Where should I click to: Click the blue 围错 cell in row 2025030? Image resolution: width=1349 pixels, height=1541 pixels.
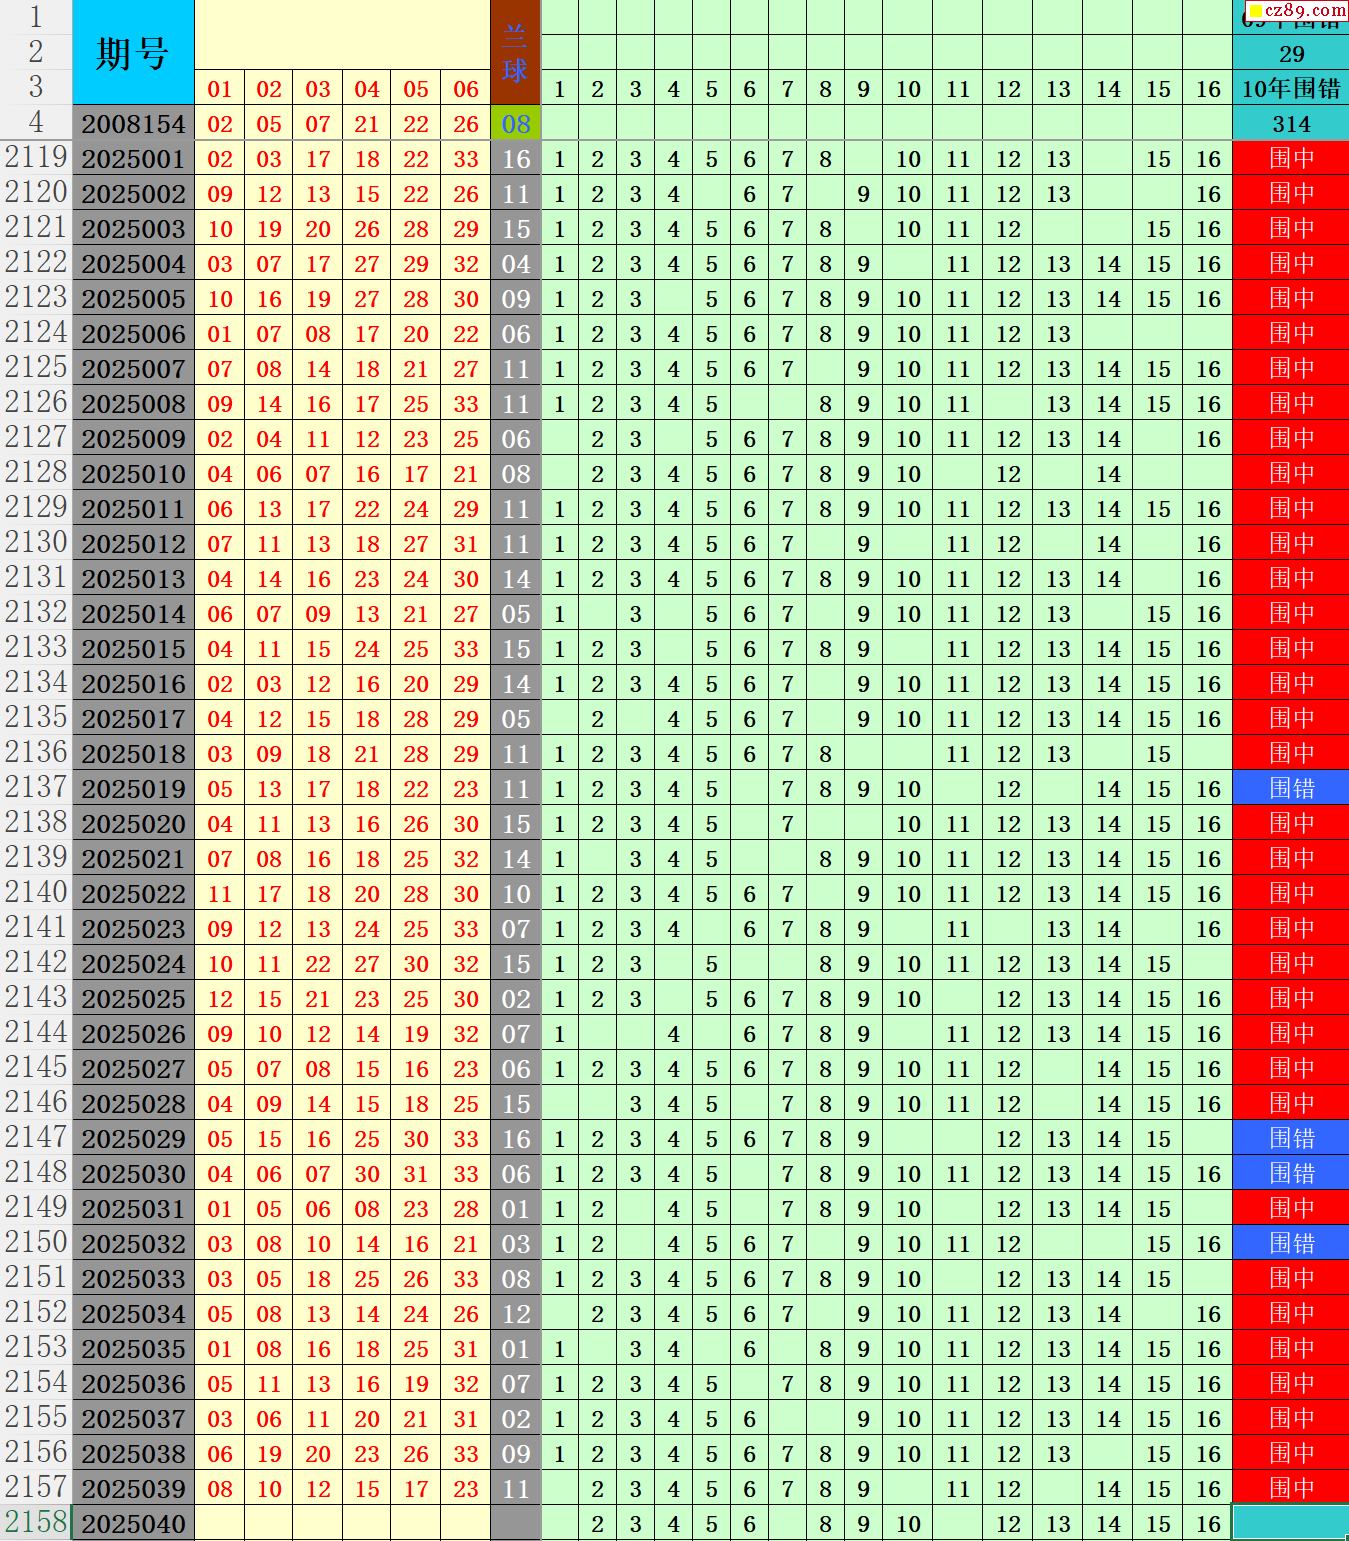coord(1290,1174)
